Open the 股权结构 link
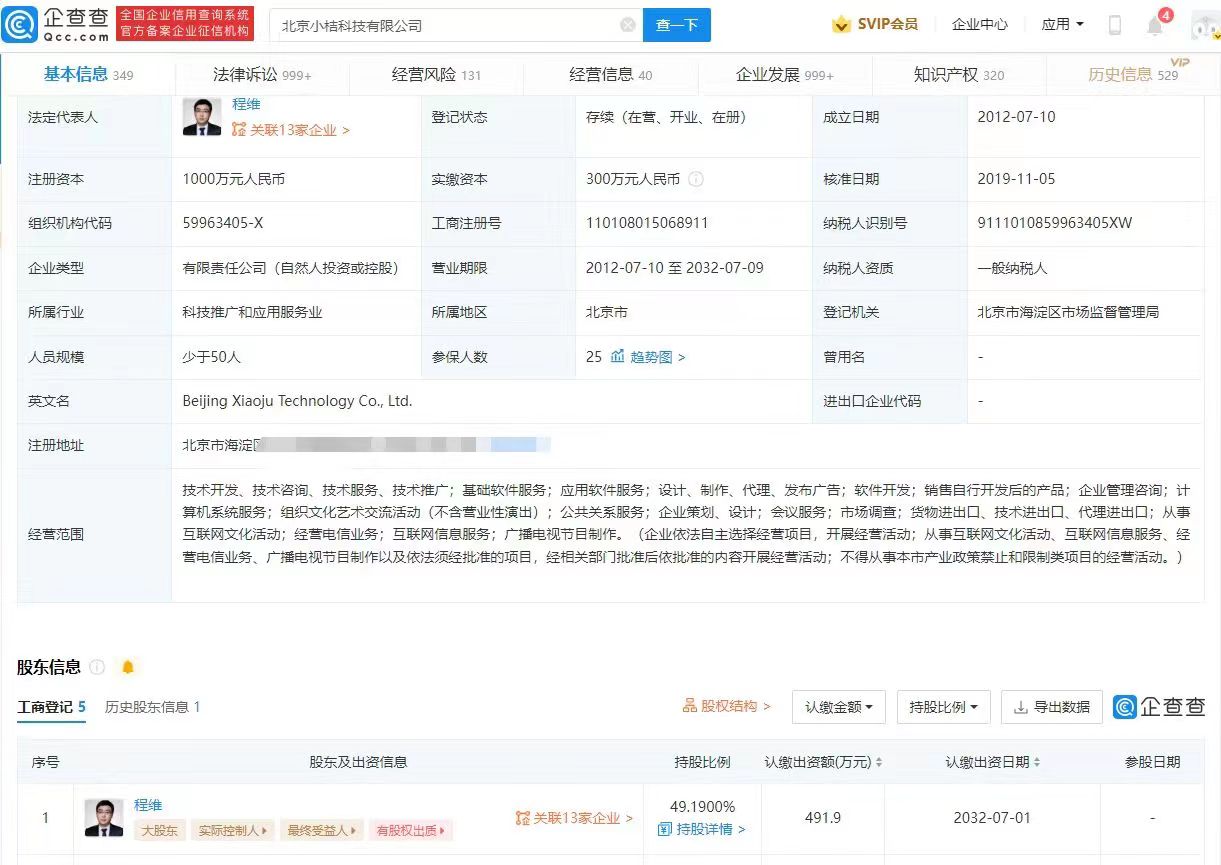The height and width of the screenshot is (865, 1221). tap(736, 706)
